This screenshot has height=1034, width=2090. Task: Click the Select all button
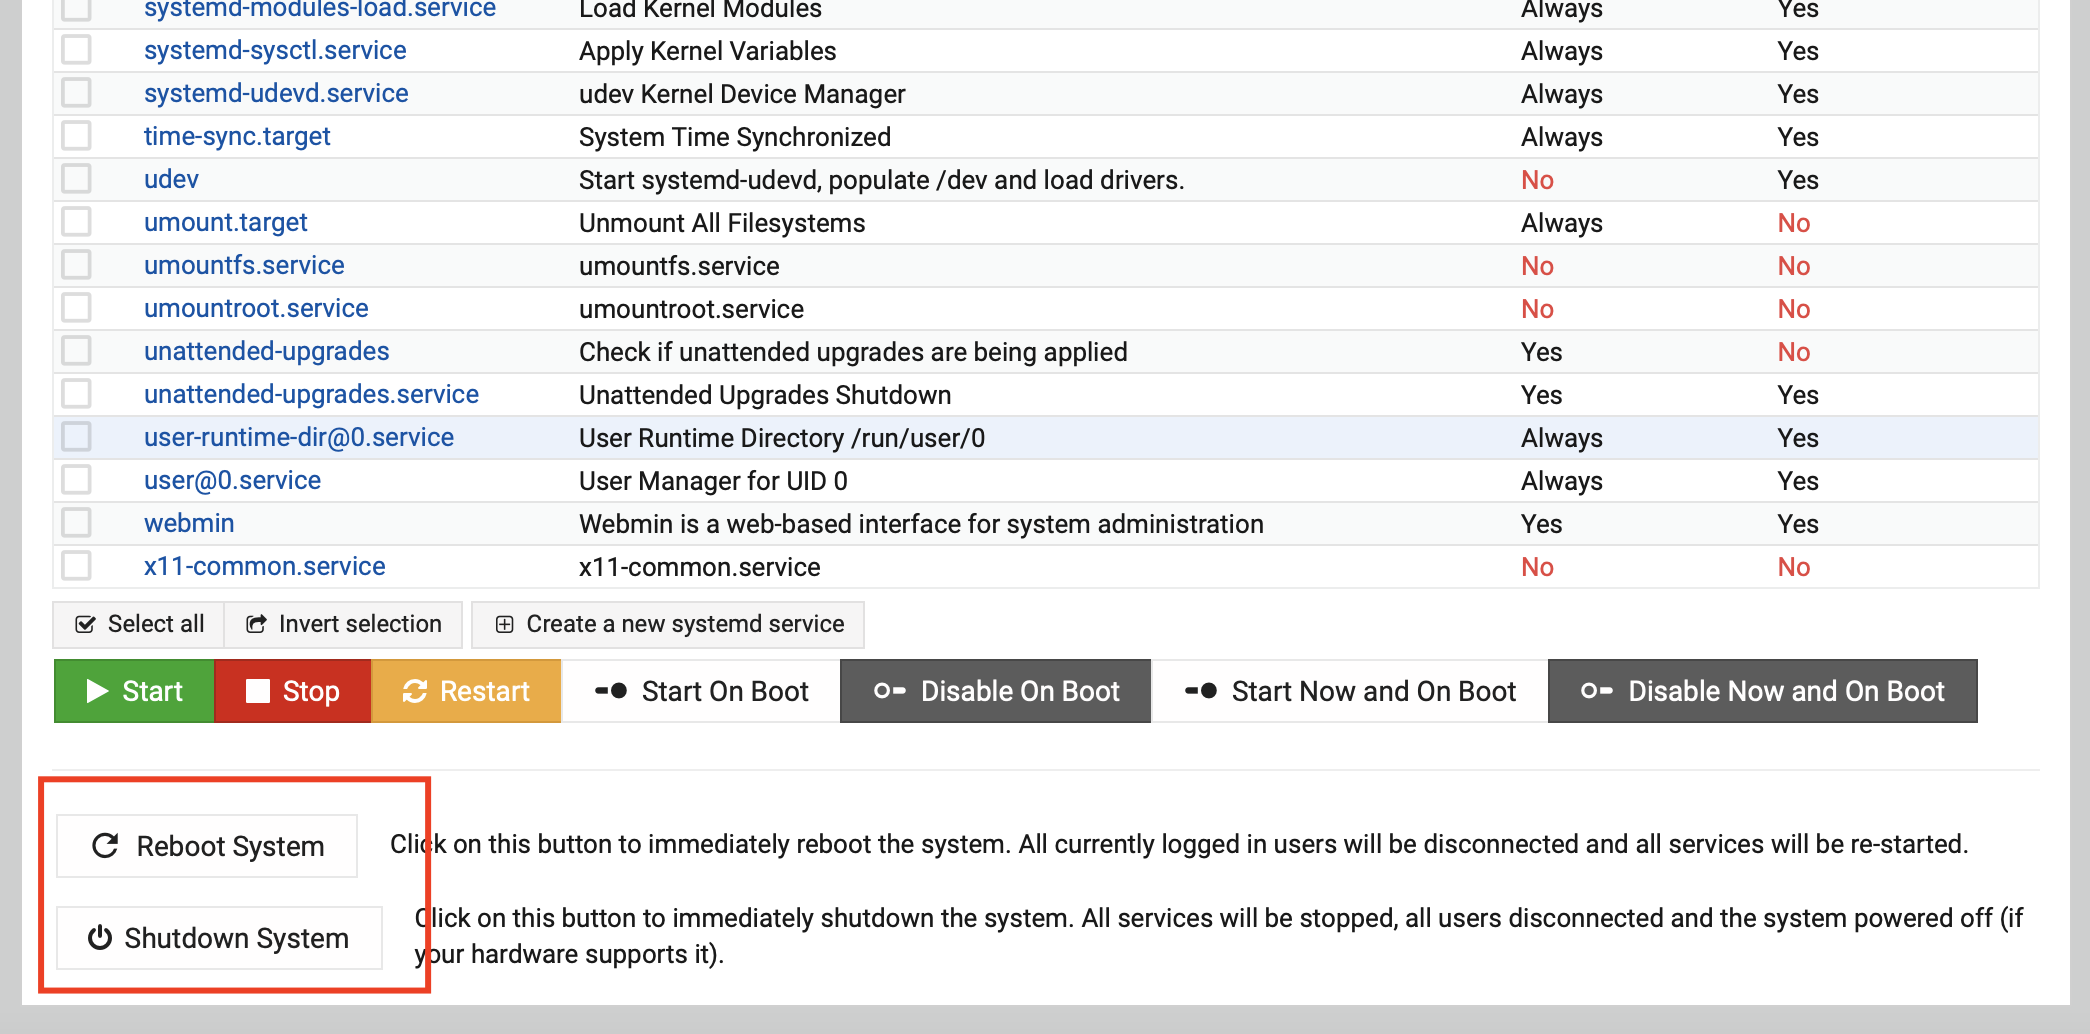[x=139, y=624]
